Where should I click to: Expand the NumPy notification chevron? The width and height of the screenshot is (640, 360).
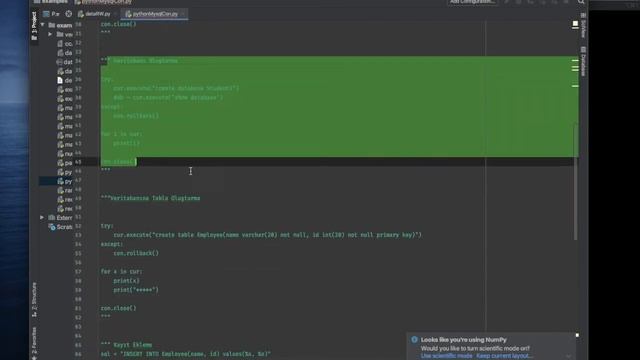568,356
